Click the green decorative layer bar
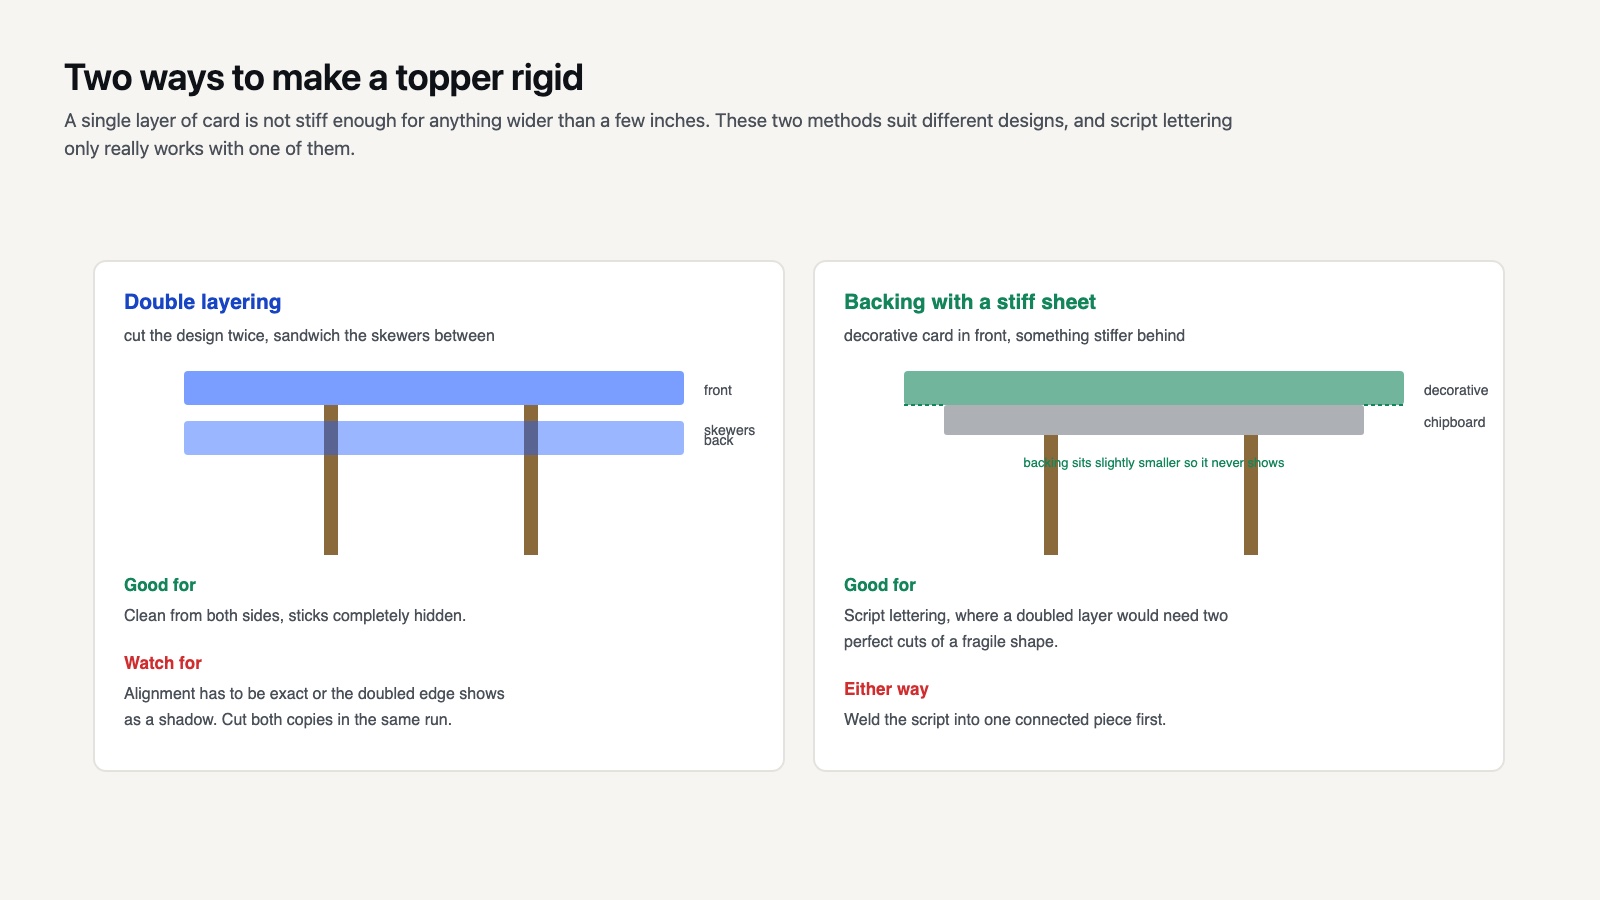Screen dimensions: 1600x900 tap(1154, 388)
